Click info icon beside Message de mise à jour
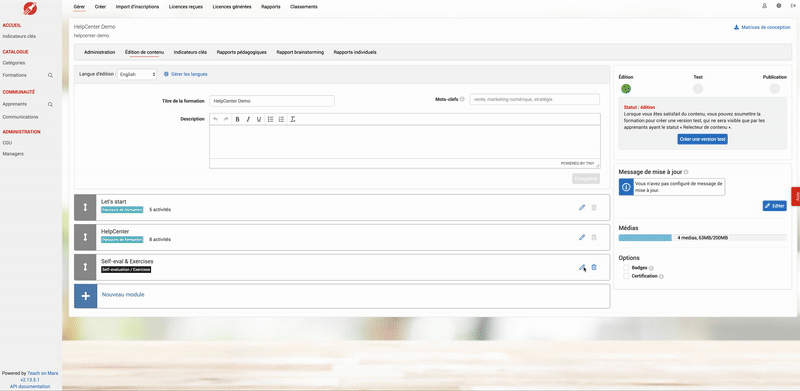Screen dimensions: 800x391 (x=686, y=172)
